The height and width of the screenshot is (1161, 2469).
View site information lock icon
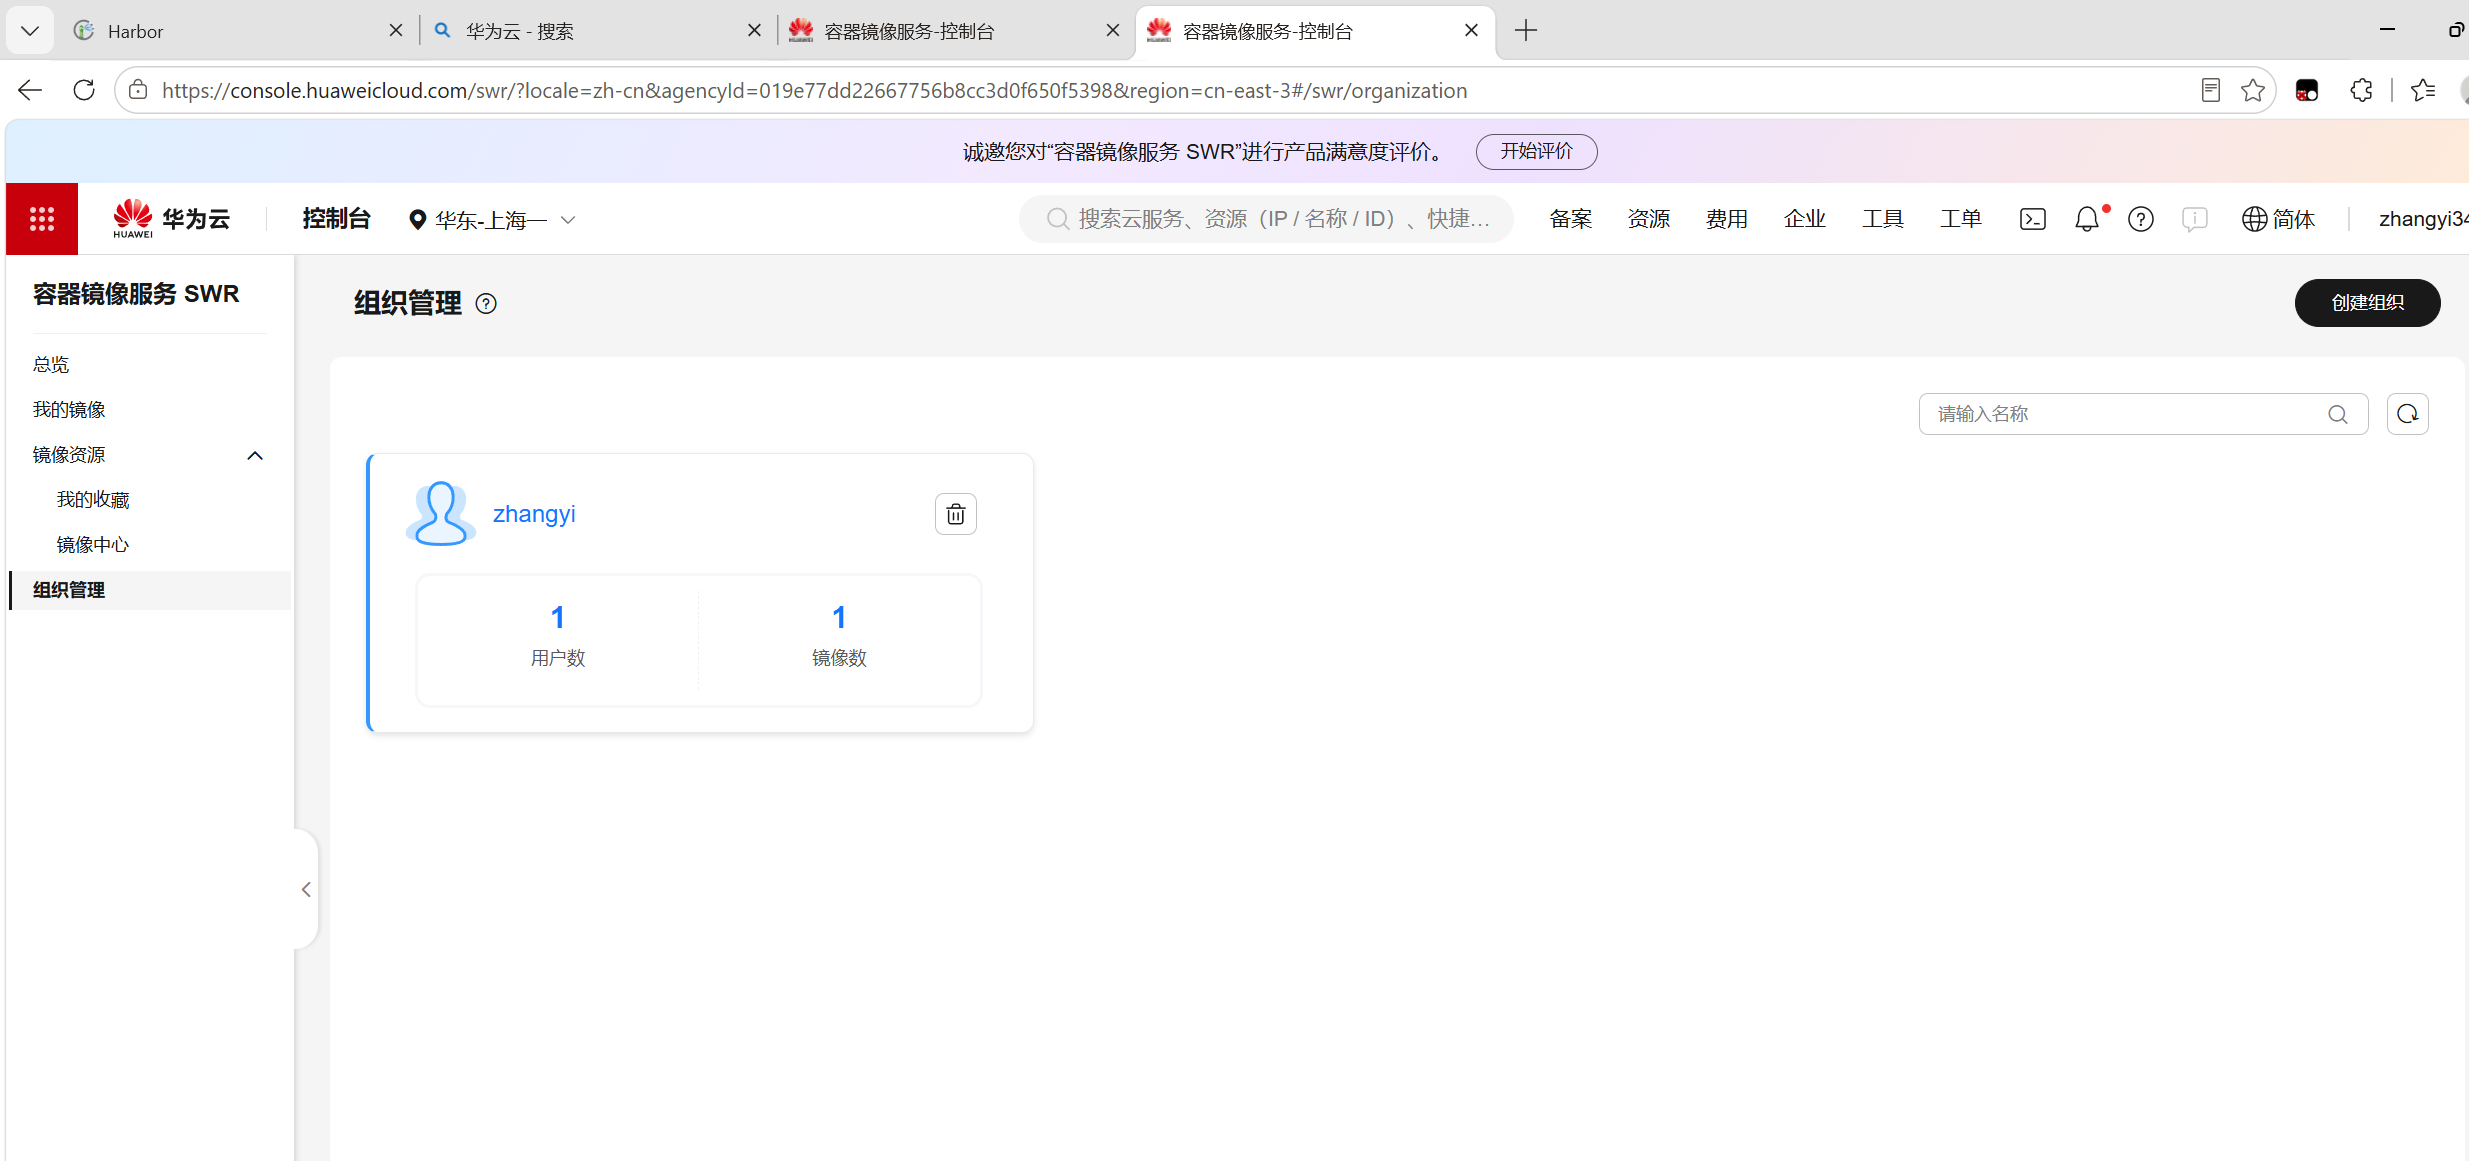[x=138, y=90]
